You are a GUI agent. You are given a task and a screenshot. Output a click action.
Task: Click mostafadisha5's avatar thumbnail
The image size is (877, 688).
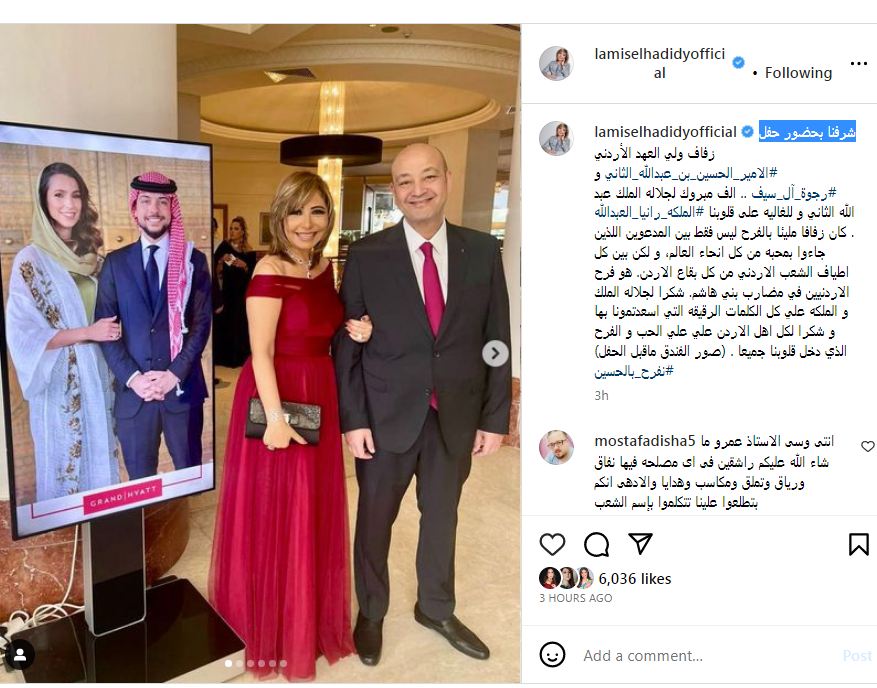(557, 447)
